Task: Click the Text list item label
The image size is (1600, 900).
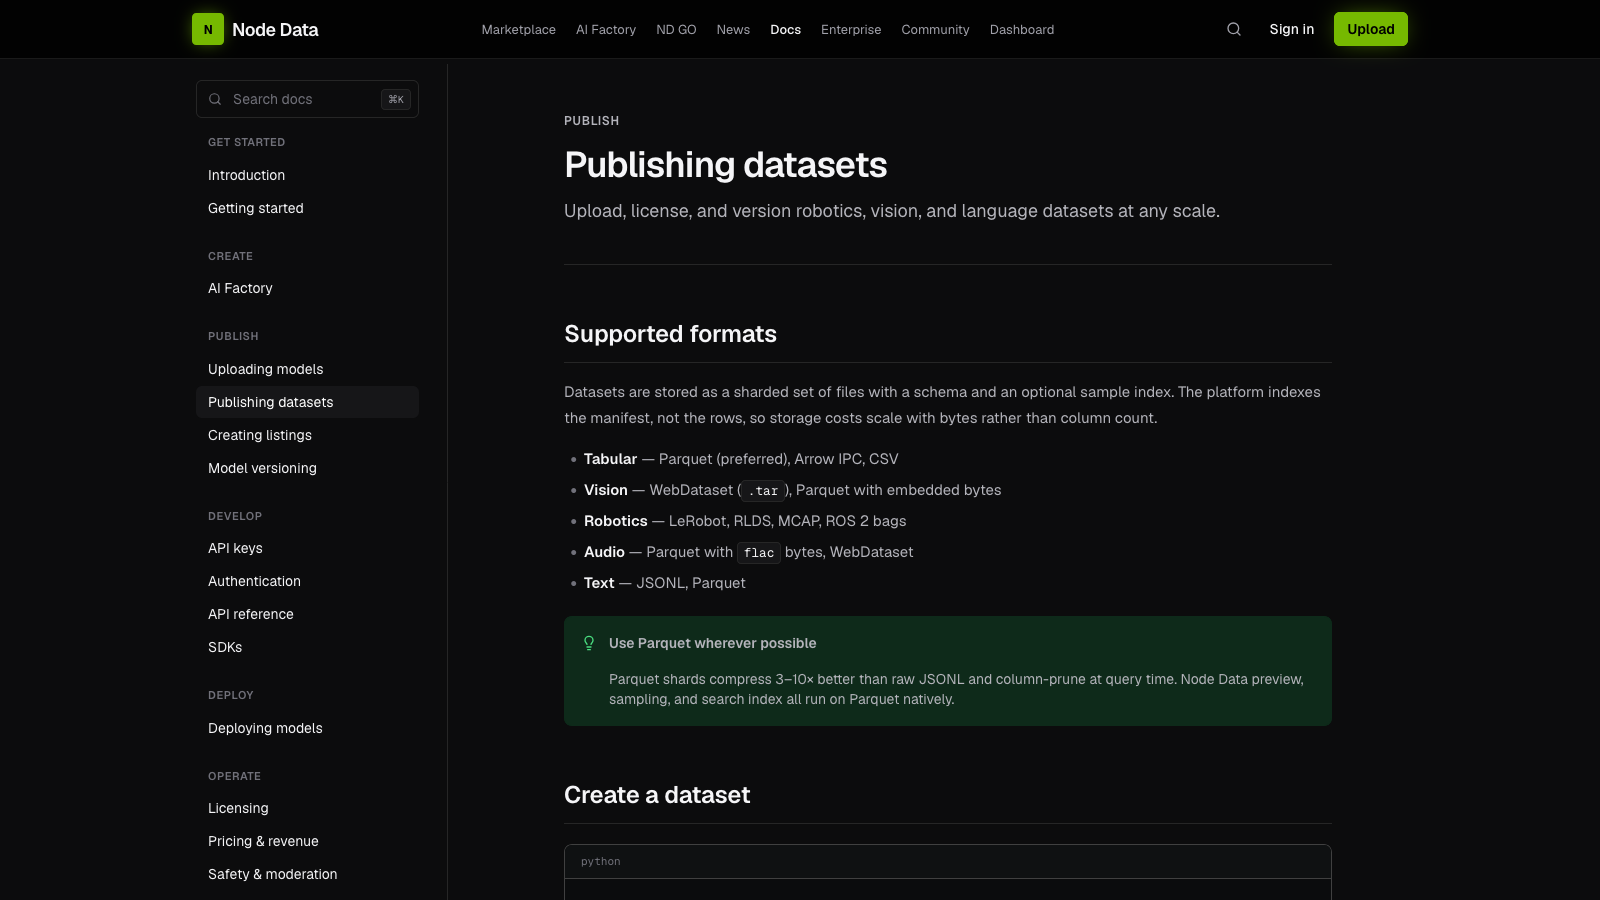Action: 599,583
